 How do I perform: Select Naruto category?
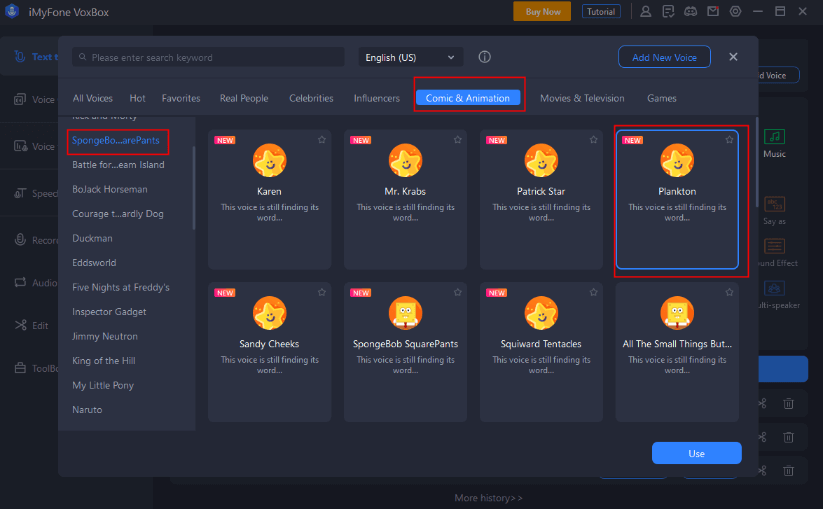(x=87, y=410)
